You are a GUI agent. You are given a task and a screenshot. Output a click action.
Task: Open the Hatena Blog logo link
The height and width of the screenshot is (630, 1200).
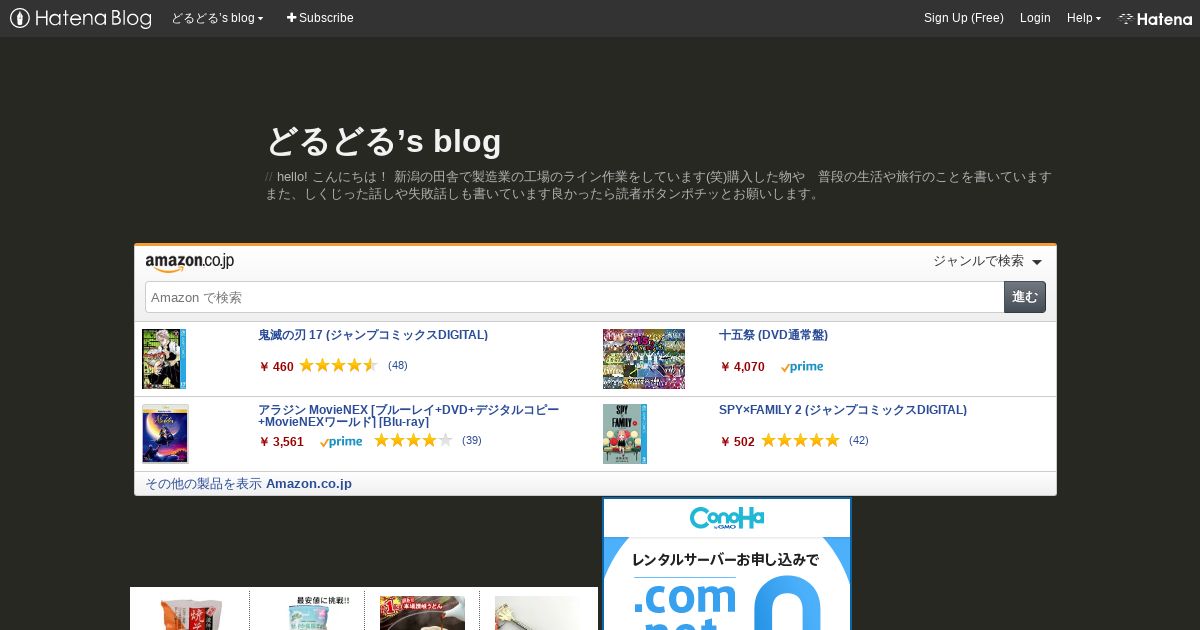pos(81,18)
